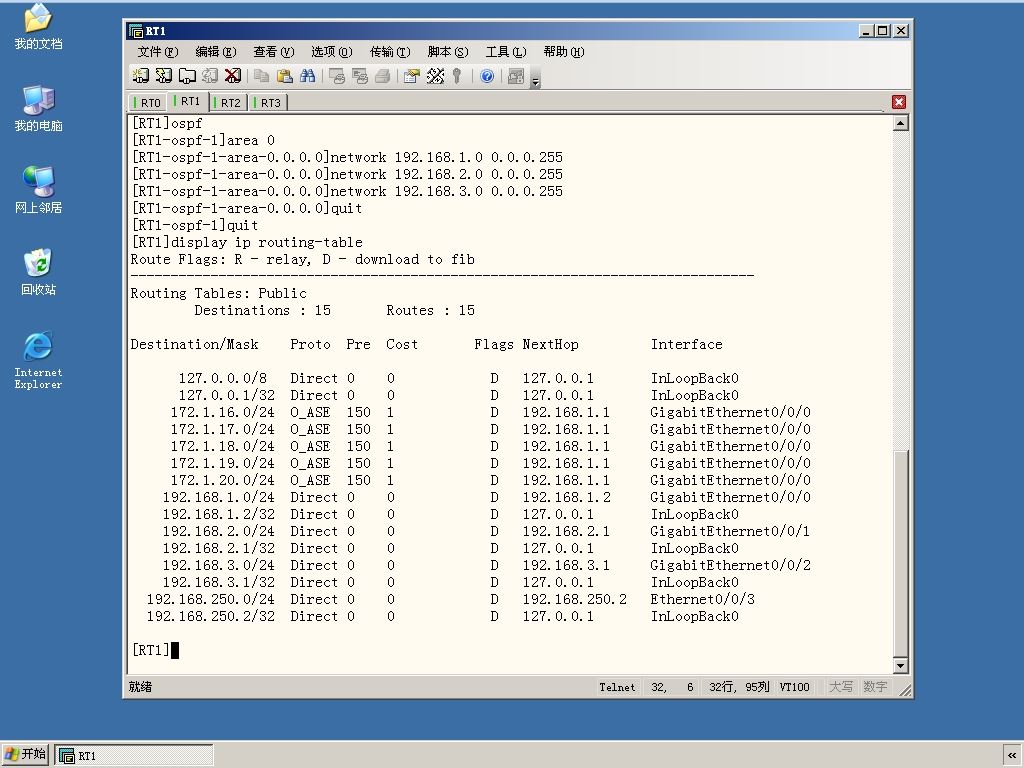Click the terminal scrollbar down arrow

(901, 665)
